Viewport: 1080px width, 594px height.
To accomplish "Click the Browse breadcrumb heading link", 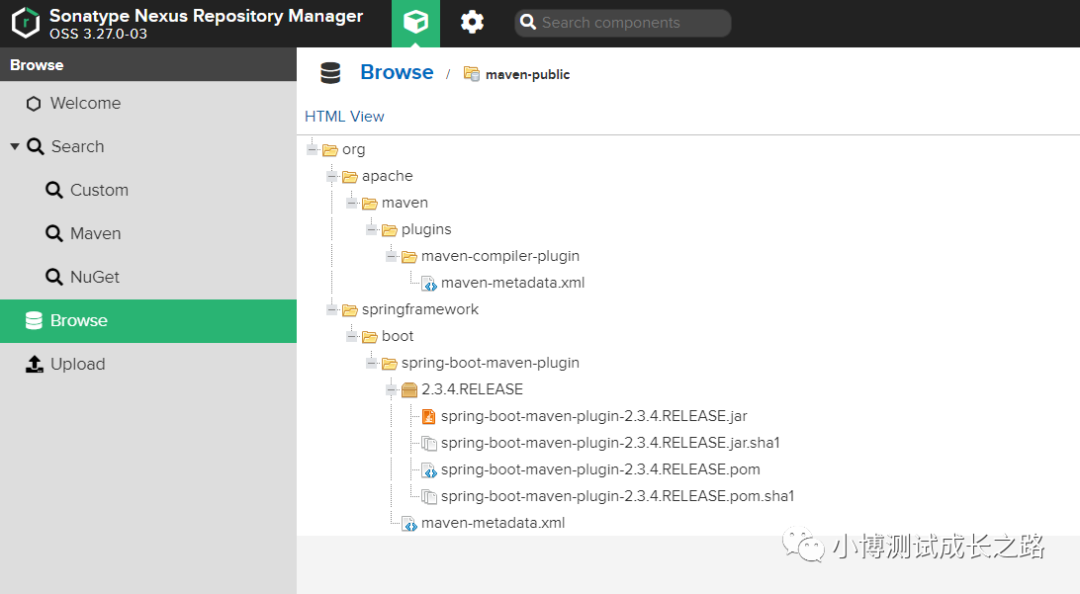I will tap(396, 72).
